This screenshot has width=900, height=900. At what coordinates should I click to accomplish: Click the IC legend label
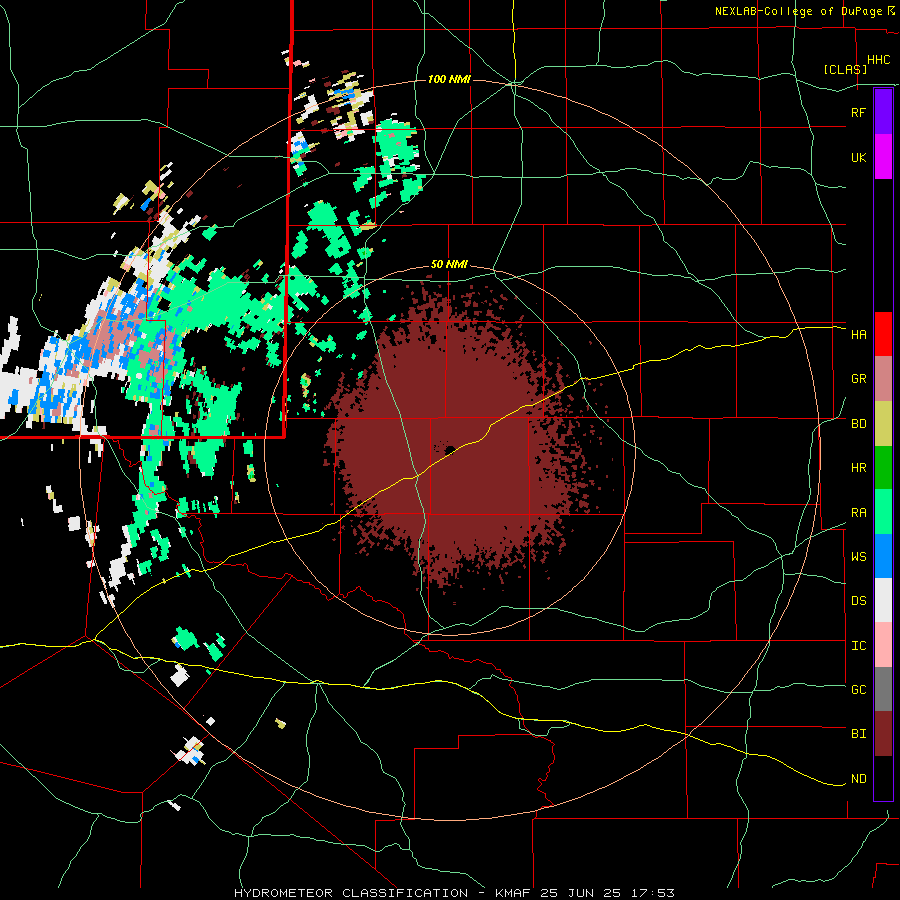pos(858,646)
